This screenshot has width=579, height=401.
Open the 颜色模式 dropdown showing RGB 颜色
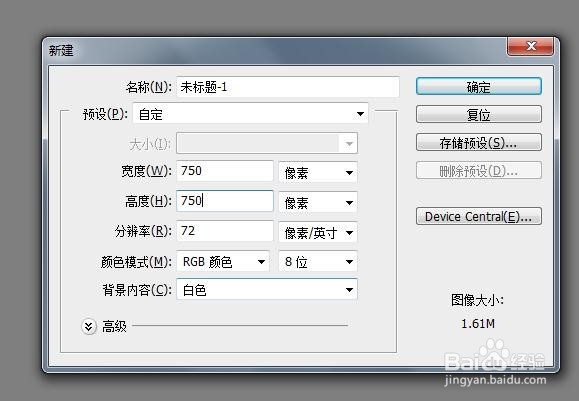tap(223, 261)
